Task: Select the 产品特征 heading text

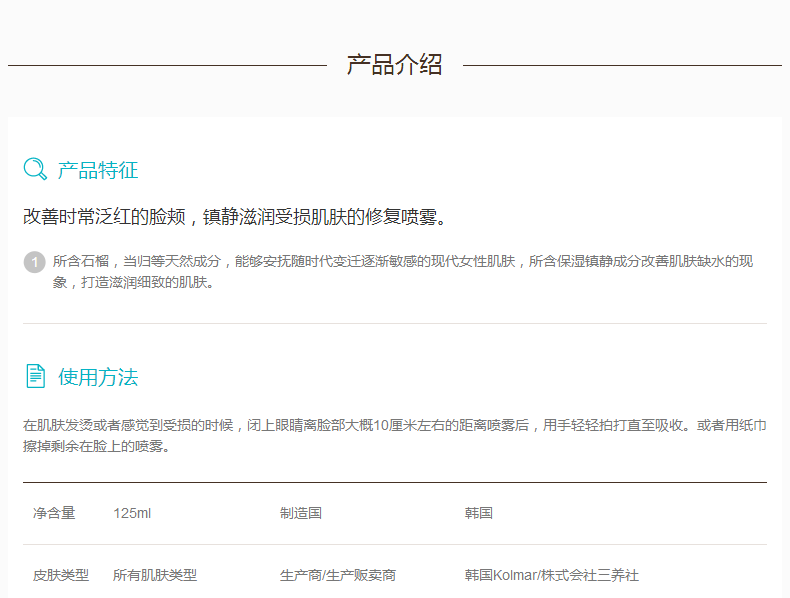Action: click(98, 170)
